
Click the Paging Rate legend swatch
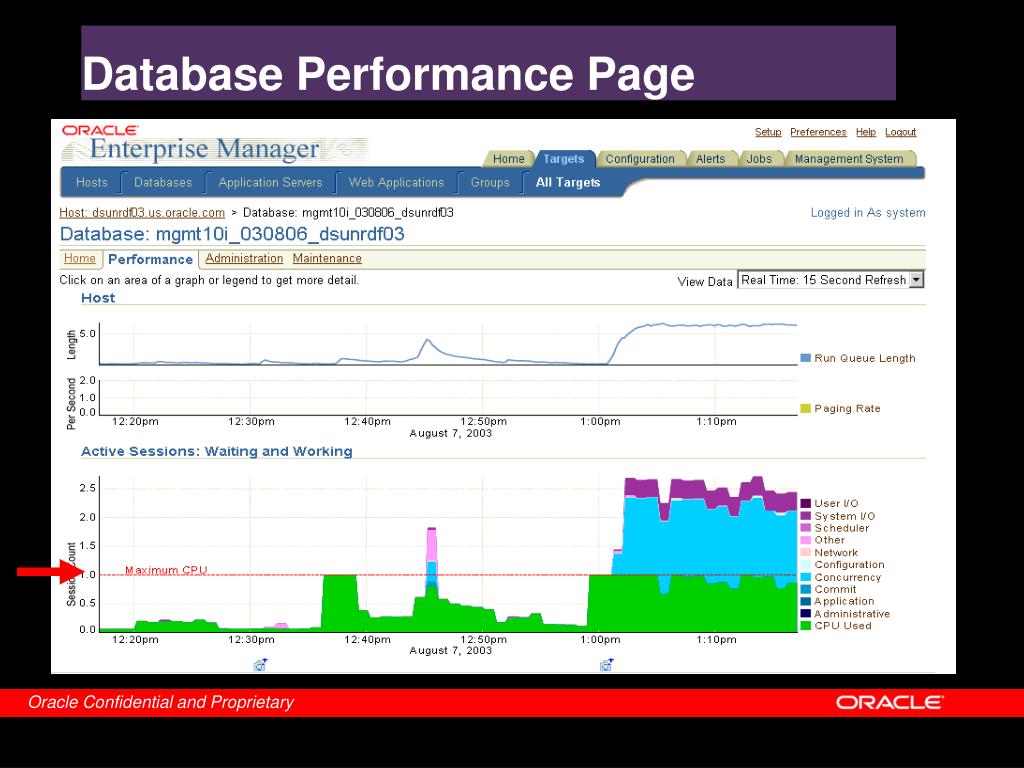805,408
